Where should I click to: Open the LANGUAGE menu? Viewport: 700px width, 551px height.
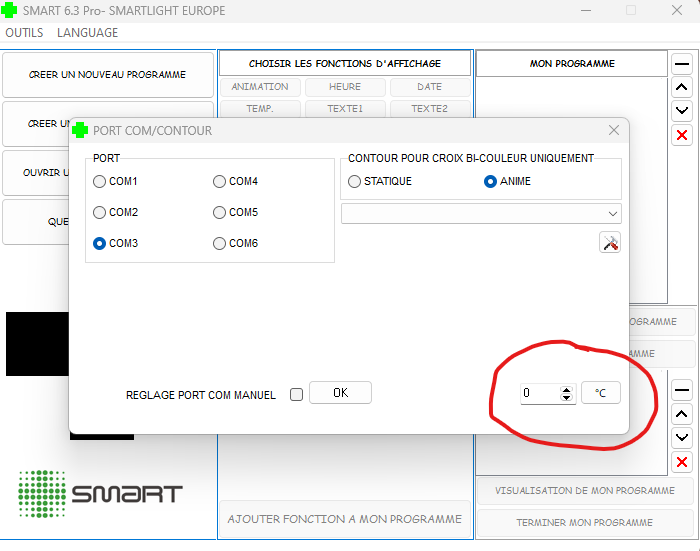click(x=88, y=33)
